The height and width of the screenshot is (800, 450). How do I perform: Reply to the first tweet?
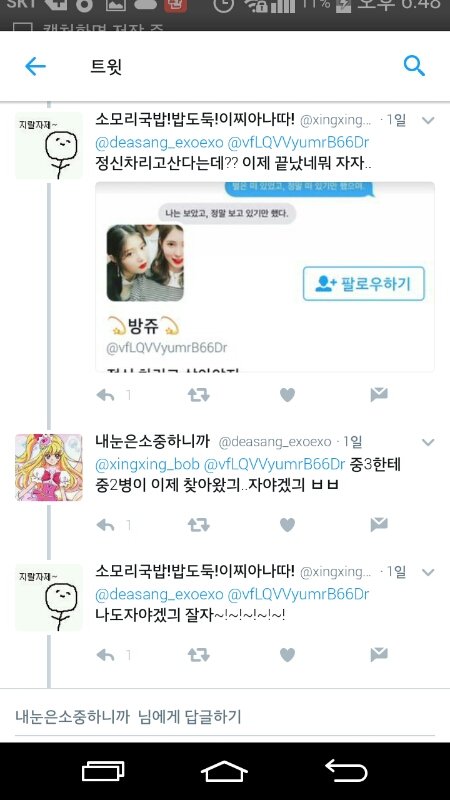pos(105,395)
